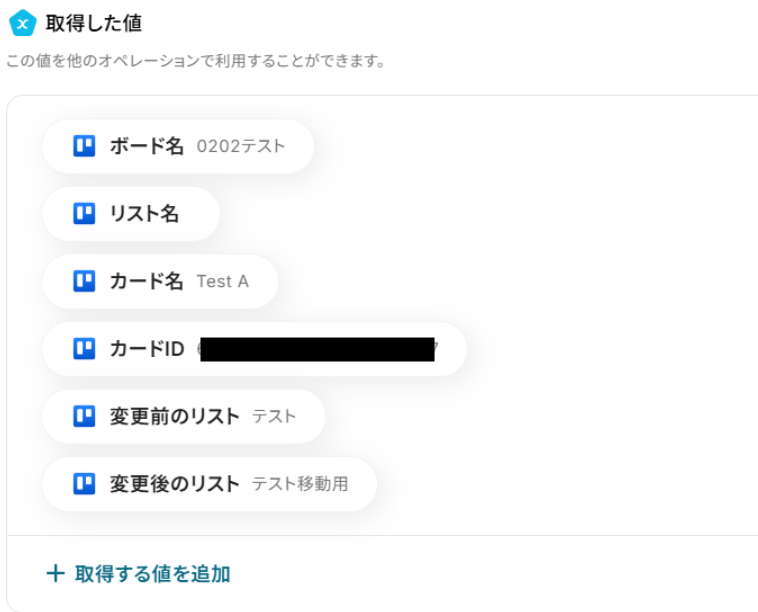Pick the カードID label
The width and height of the screenshot is (758, 612).
click(147, 349)
